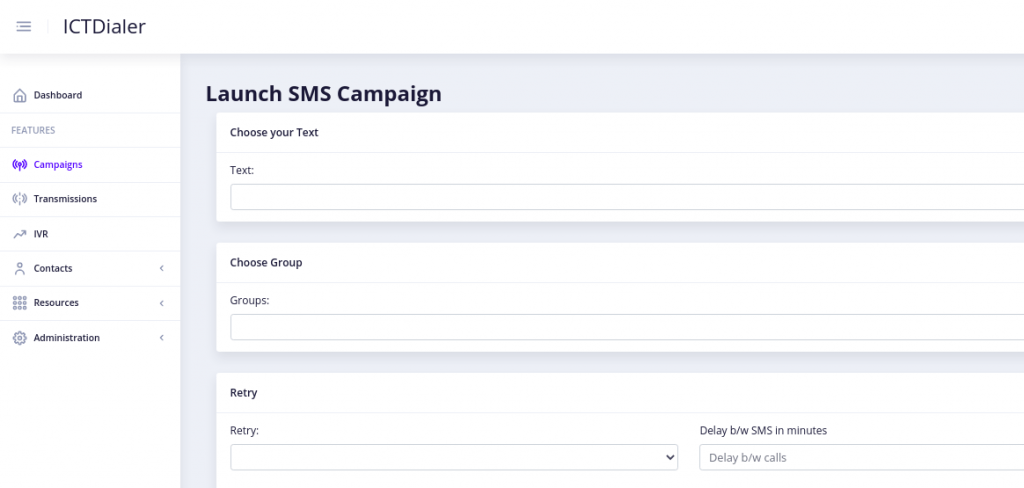Open the Campaigns menu label
This screenshot has height=488, width=1024.
click(x=58, y=165)
